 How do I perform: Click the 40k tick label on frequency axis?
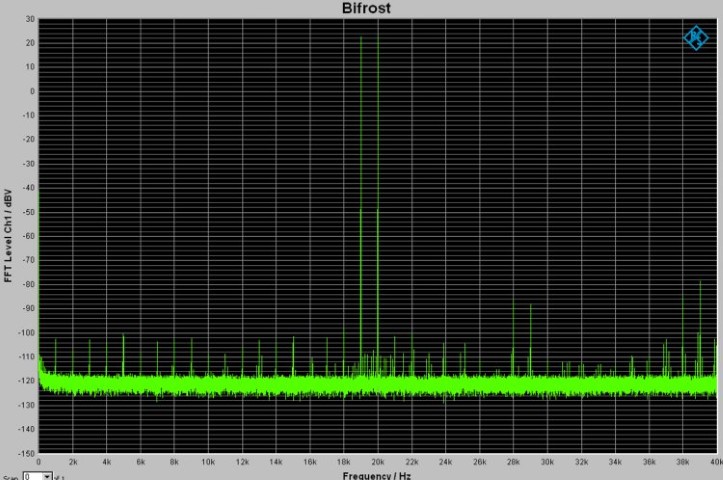[717, 462]
